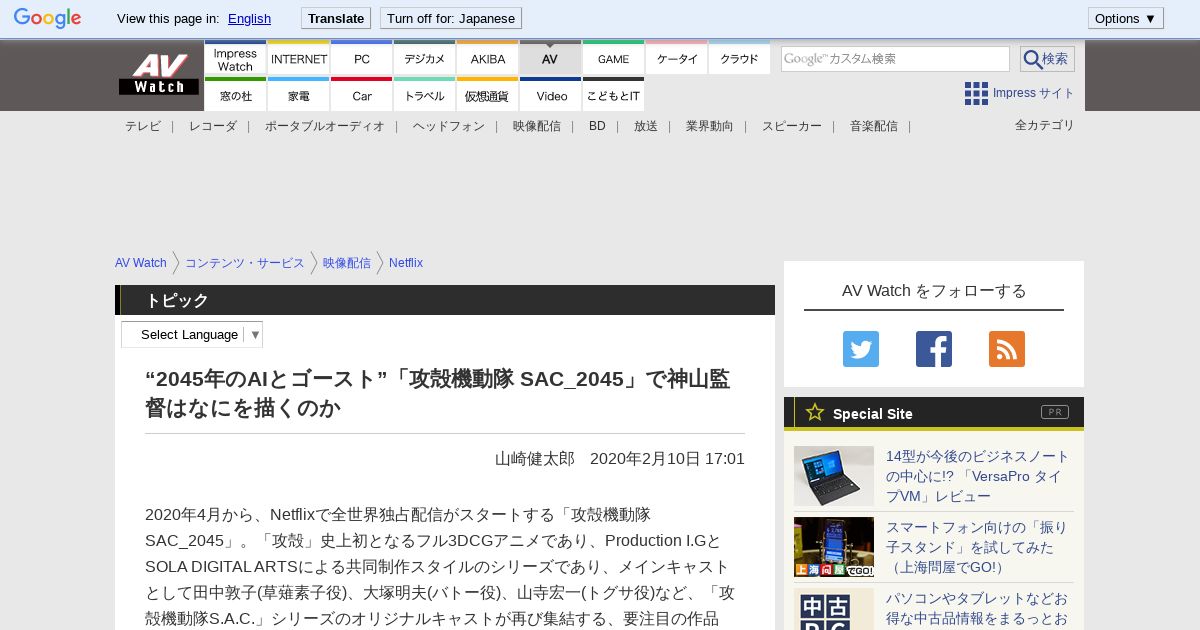Go to レコーダ category

click(x=213, y=126)
